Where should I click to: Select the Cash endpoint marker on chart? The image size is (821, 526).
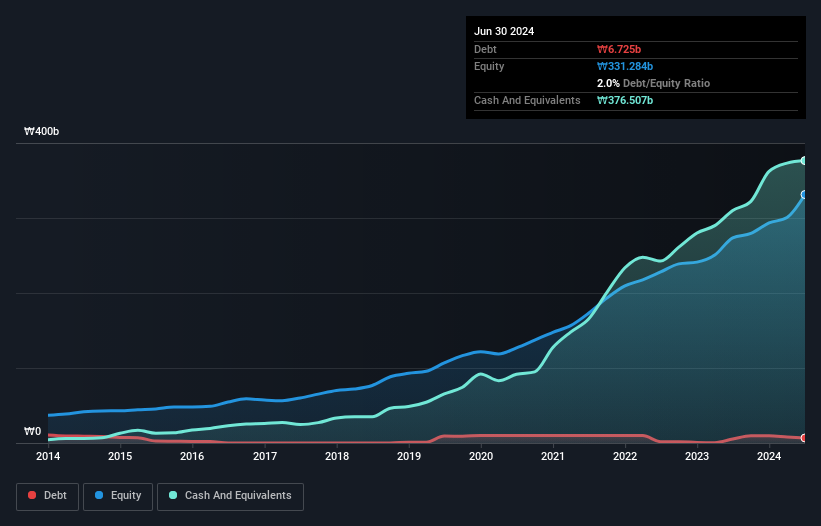(804, 161)
